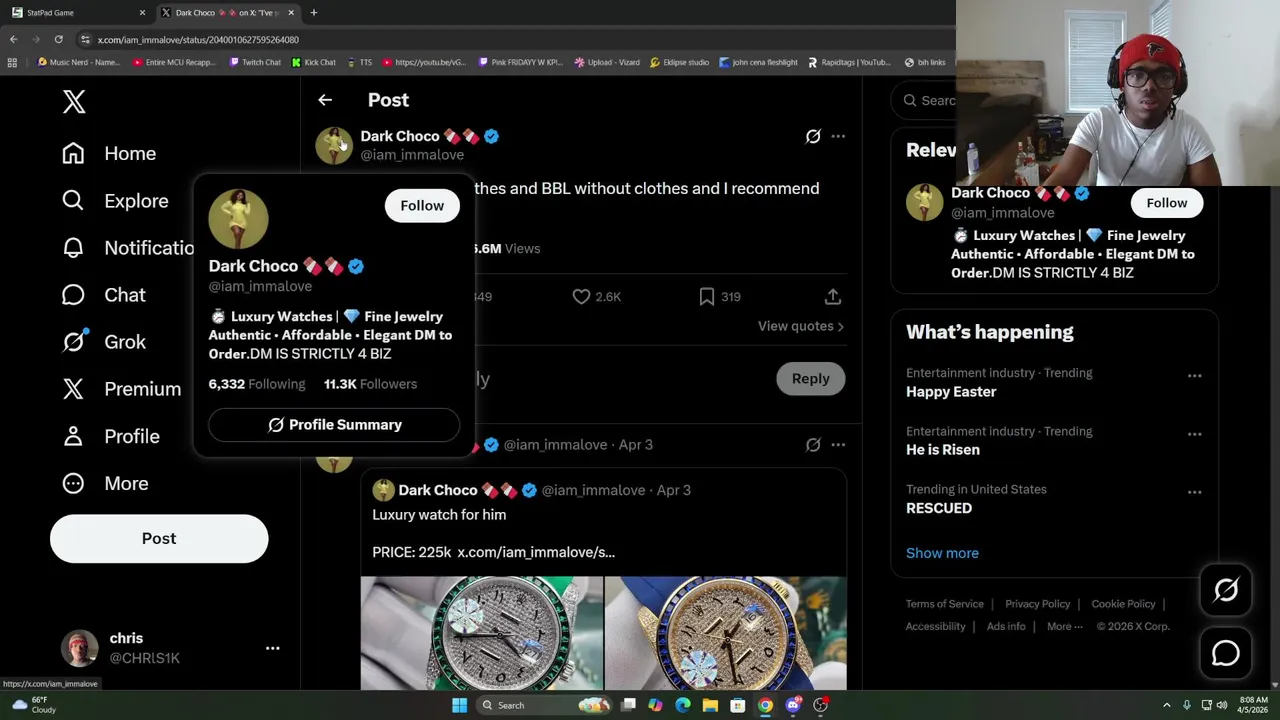This screenshot has width=1280, height=720.
Task: Click Follow button in the hover card
Action: pos(422,205)
